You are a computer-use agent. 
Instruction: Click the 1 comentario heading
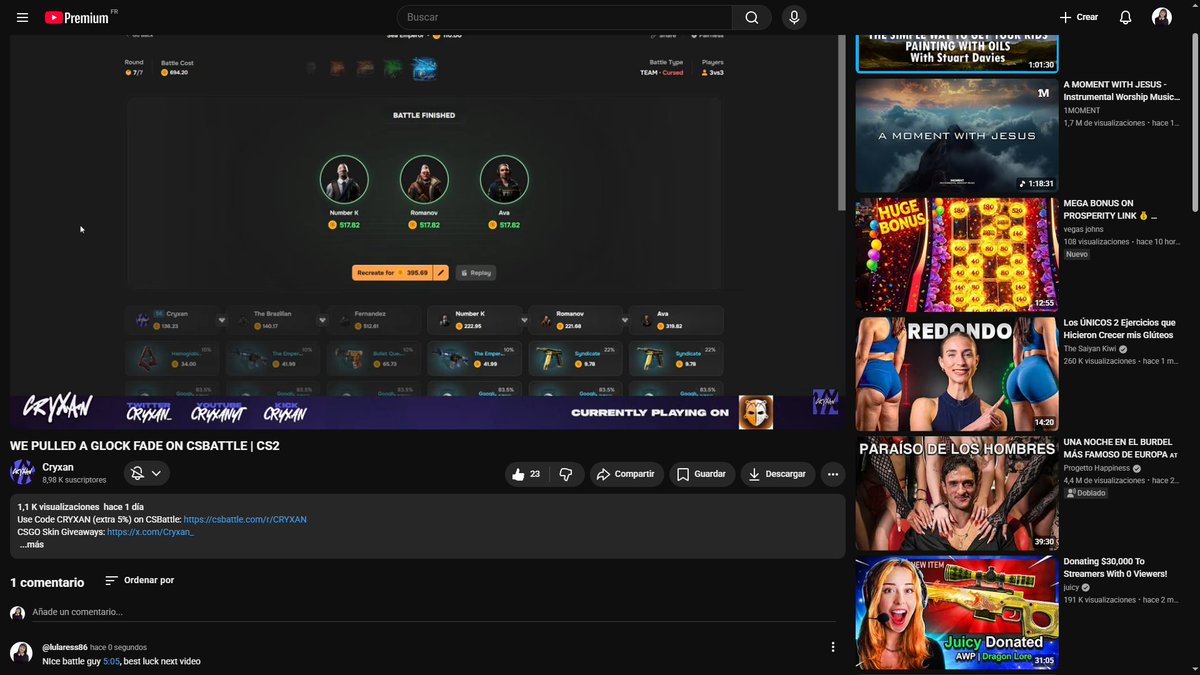coord(47,582)
